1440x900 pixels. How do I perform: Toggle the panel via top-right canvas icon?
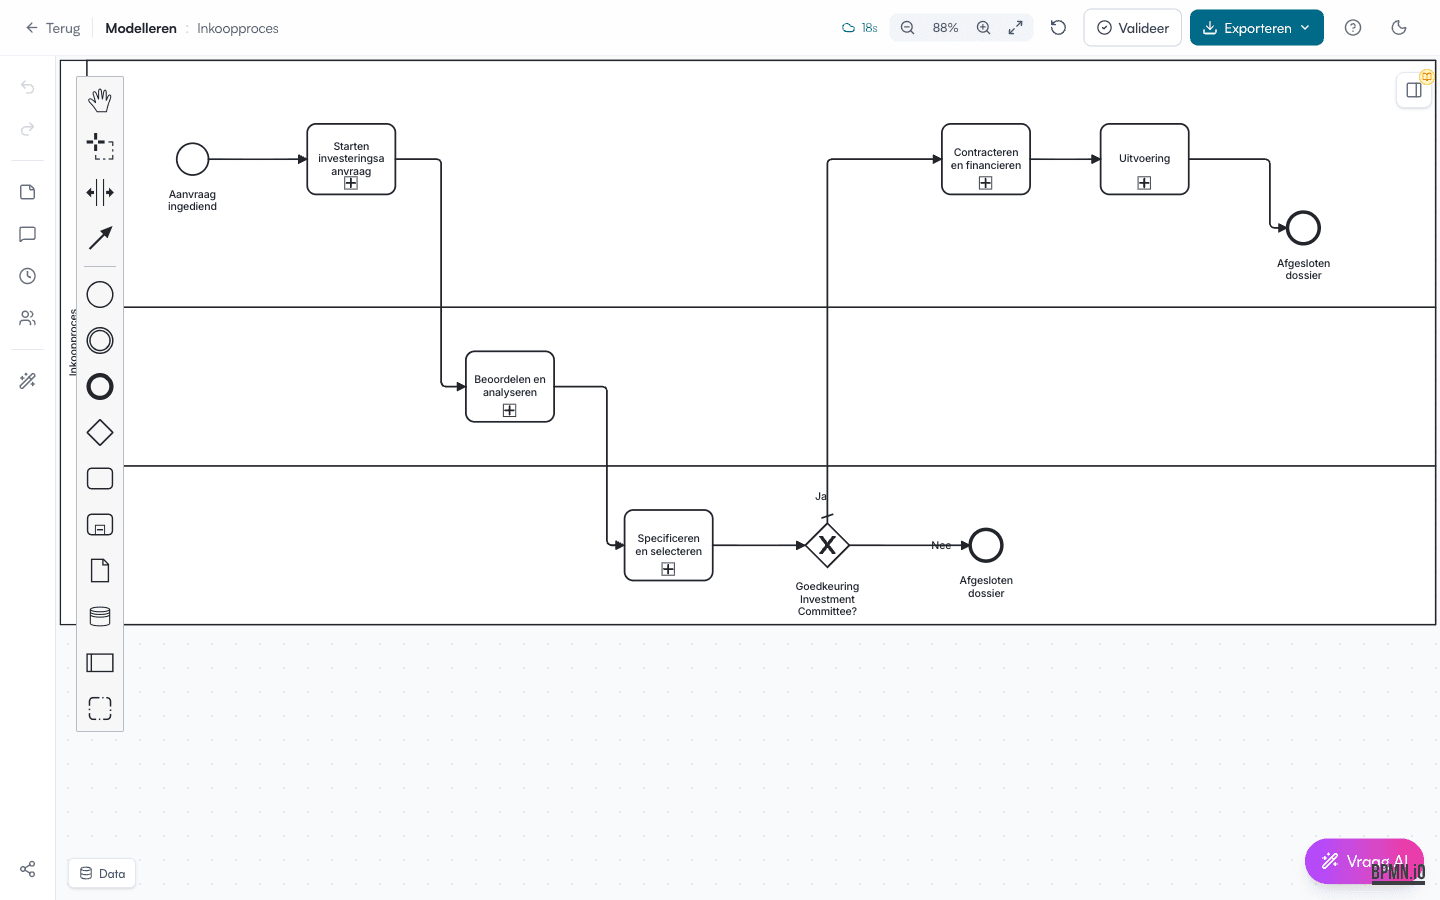tap(1414, 90)
